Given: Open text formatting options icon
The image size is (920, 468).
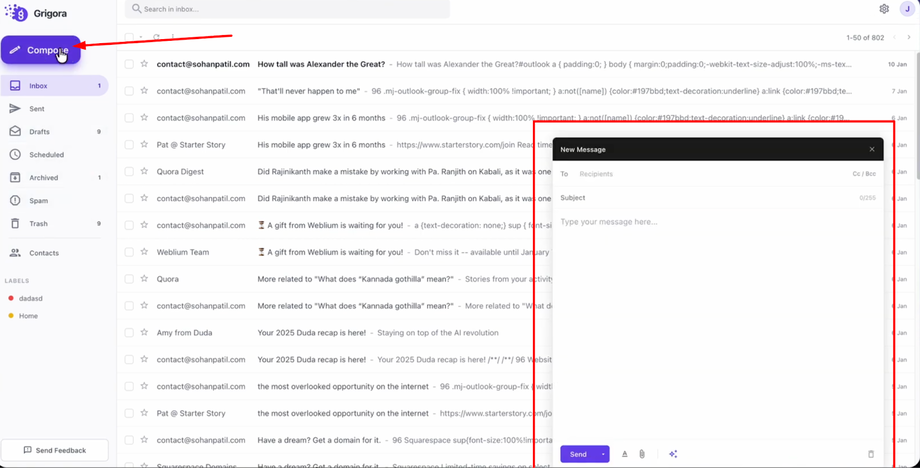Looking at the screenshot, I should tap(625, 454).
